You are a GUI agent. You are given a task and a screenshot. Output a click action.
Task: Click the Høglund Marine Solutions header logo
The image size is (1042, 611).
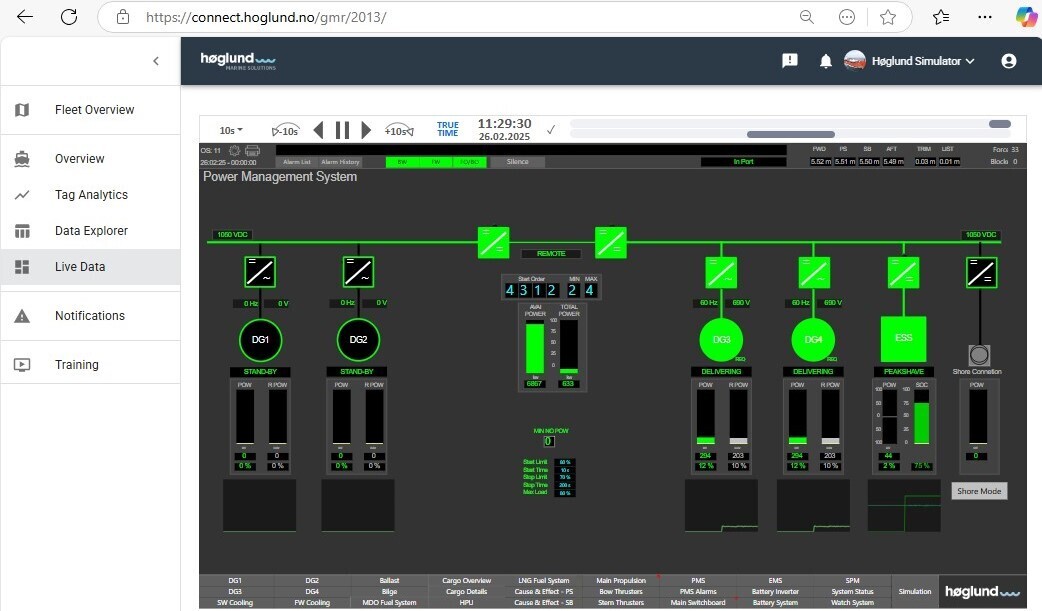(x=238, y=61)
